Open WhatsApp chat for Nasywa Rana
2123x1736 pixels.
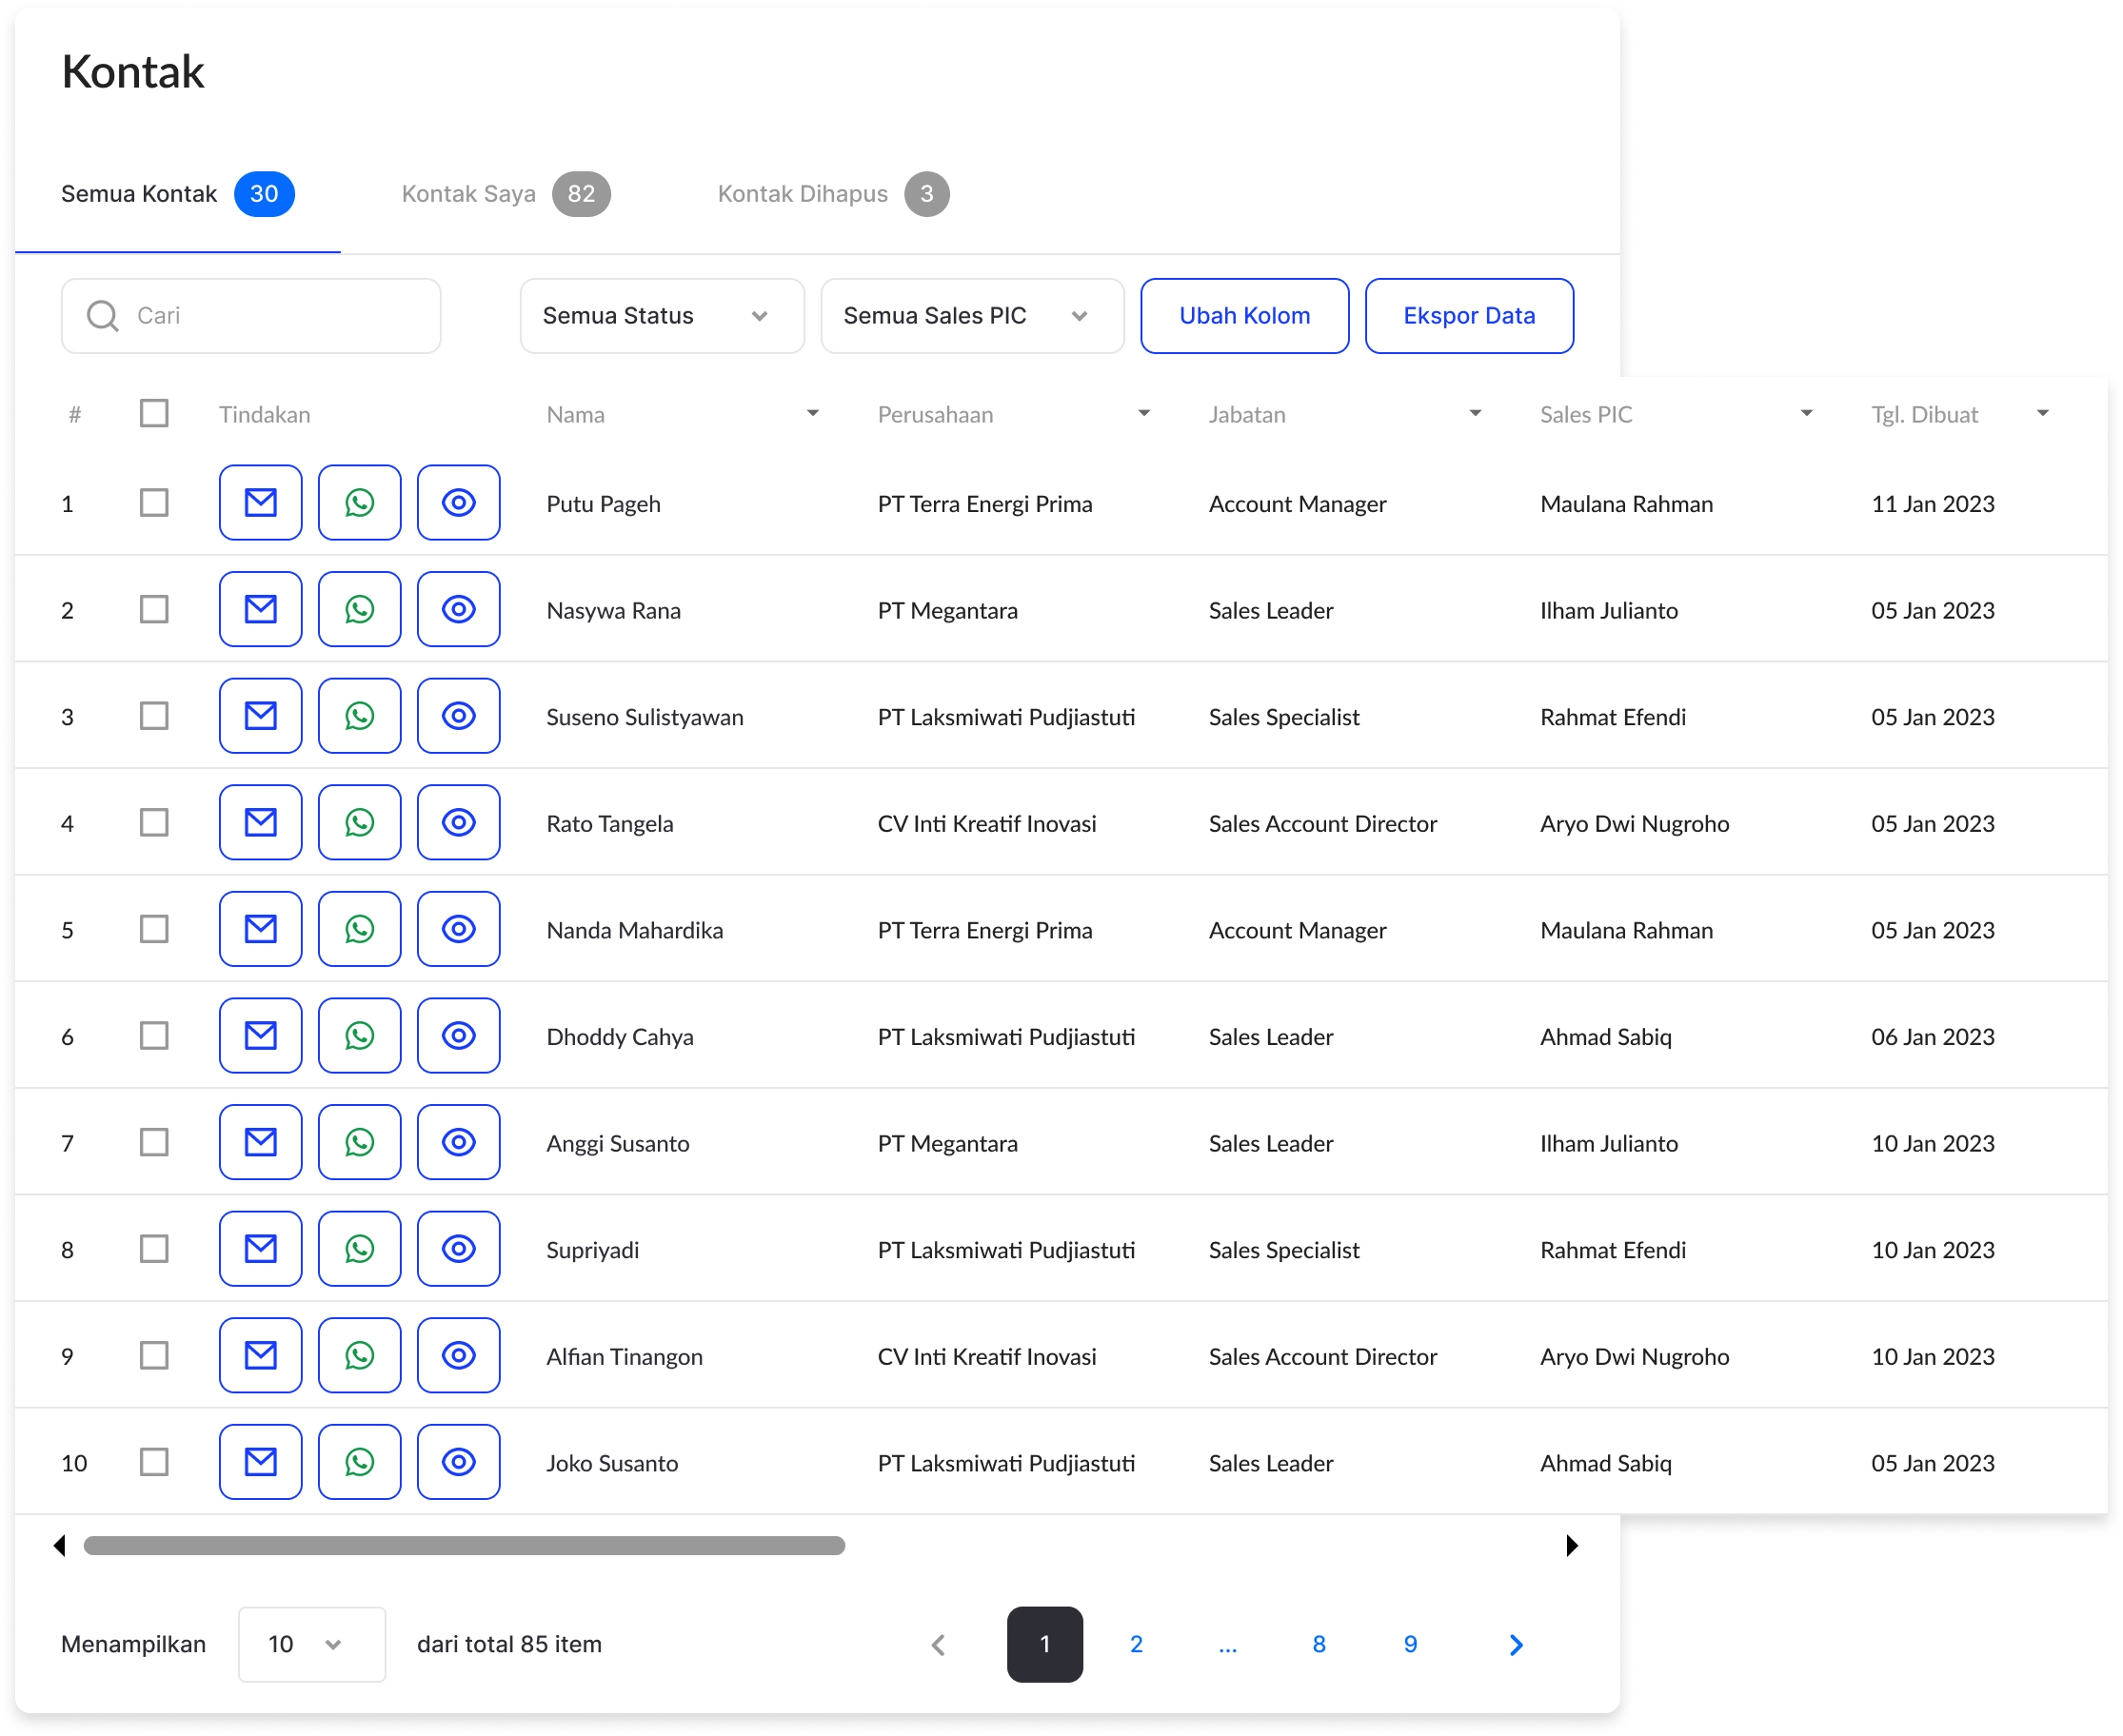[359, 609]
